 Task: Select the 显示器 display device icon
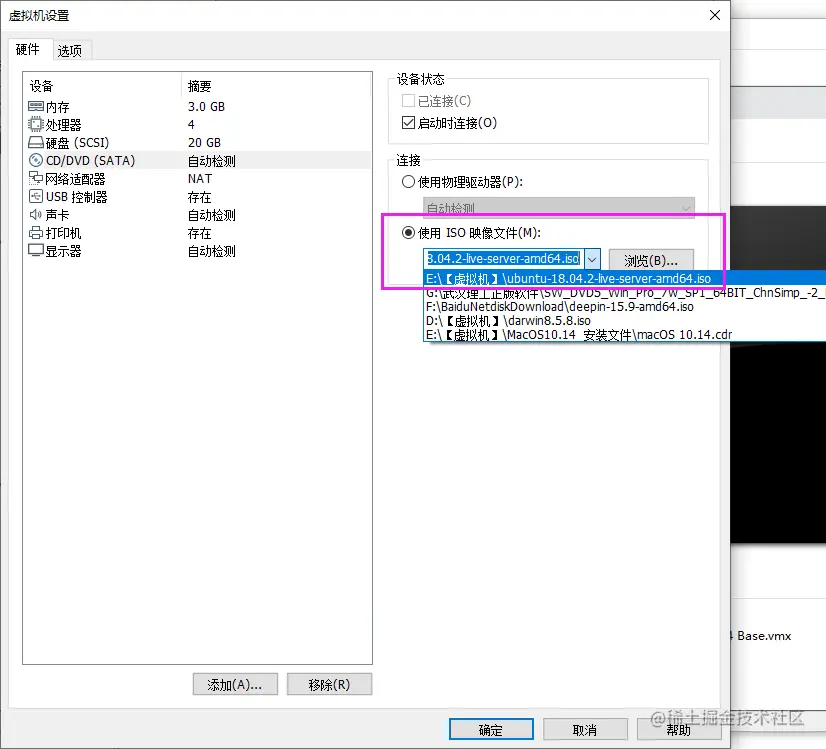(37, 250)
